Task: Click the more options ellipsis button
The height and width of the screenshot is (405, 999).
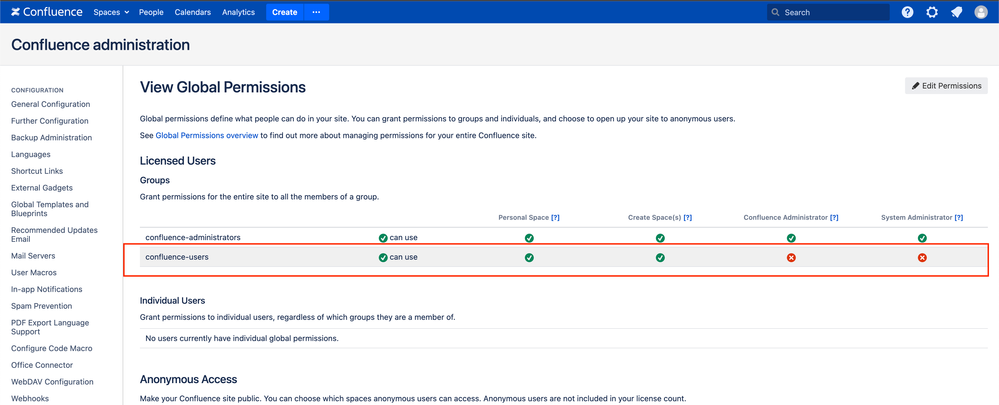Action: (317, 12)
